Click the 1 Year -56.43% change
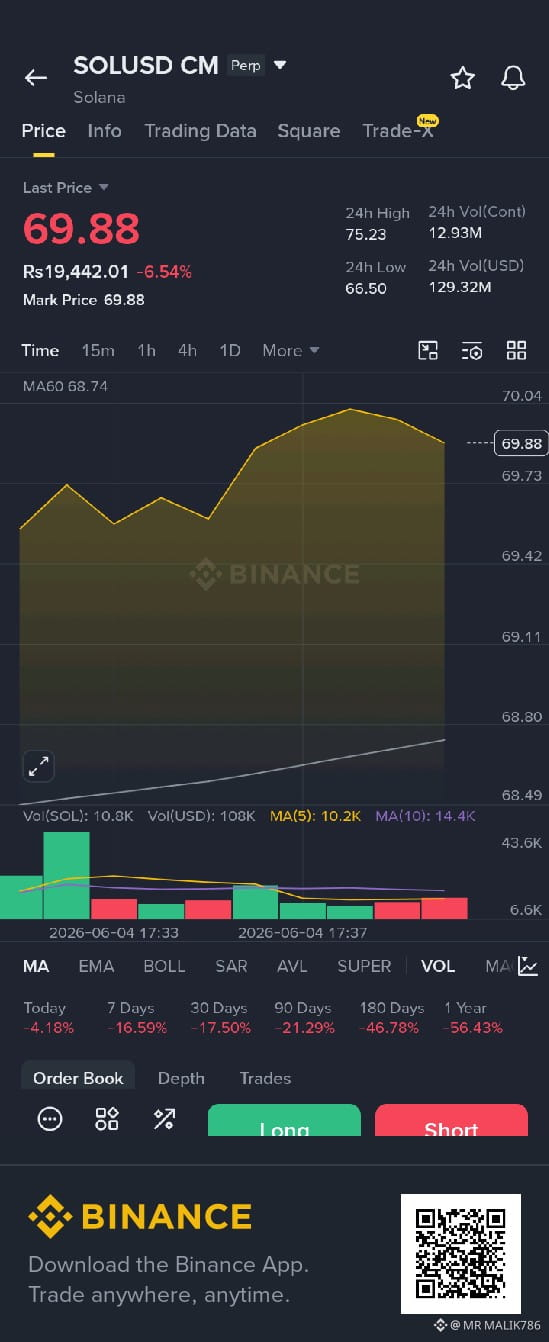This screenshot has width=549, height=1342. pyautogui.click(x=473, y=1018)
